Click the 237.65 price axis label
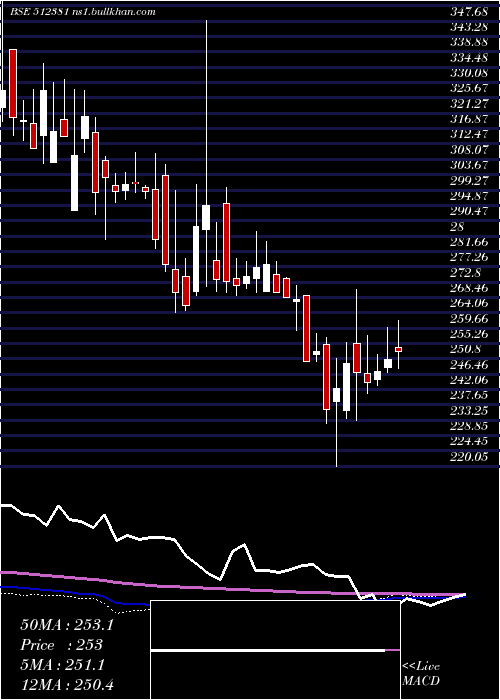Image resolution: width=500 pixels, height=700 pixels. [468, 395]
